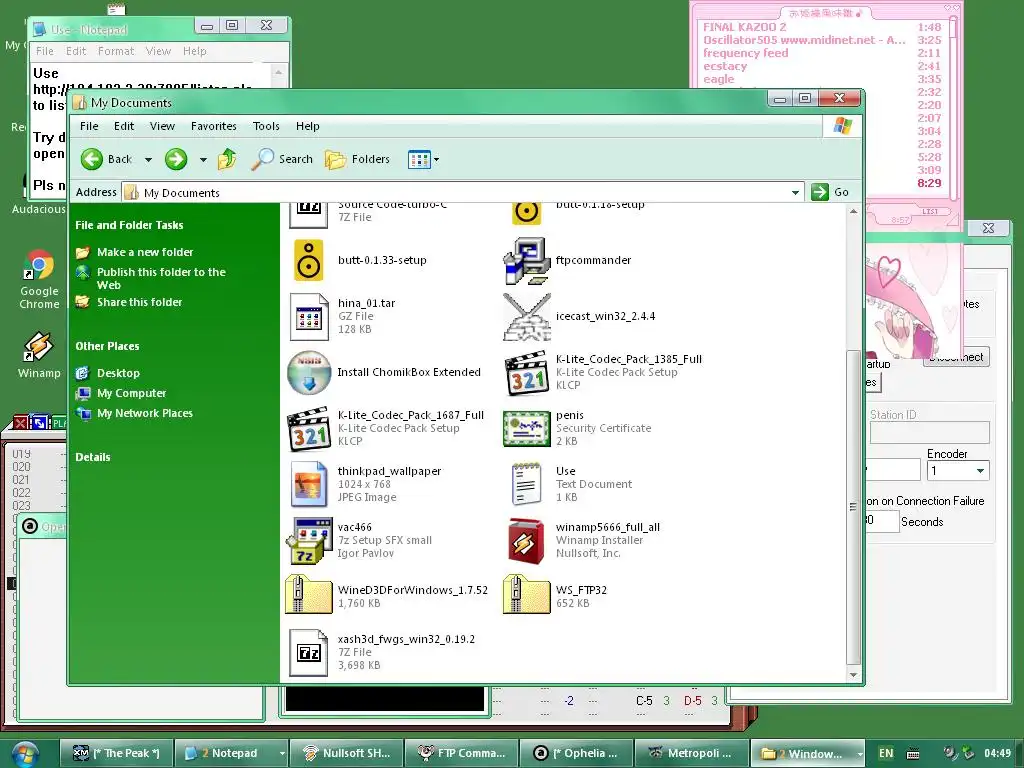Switch to Nullsoft SHOUTcast taskbar button
This screenshot has width=1024, height=768.
[347, 753]
